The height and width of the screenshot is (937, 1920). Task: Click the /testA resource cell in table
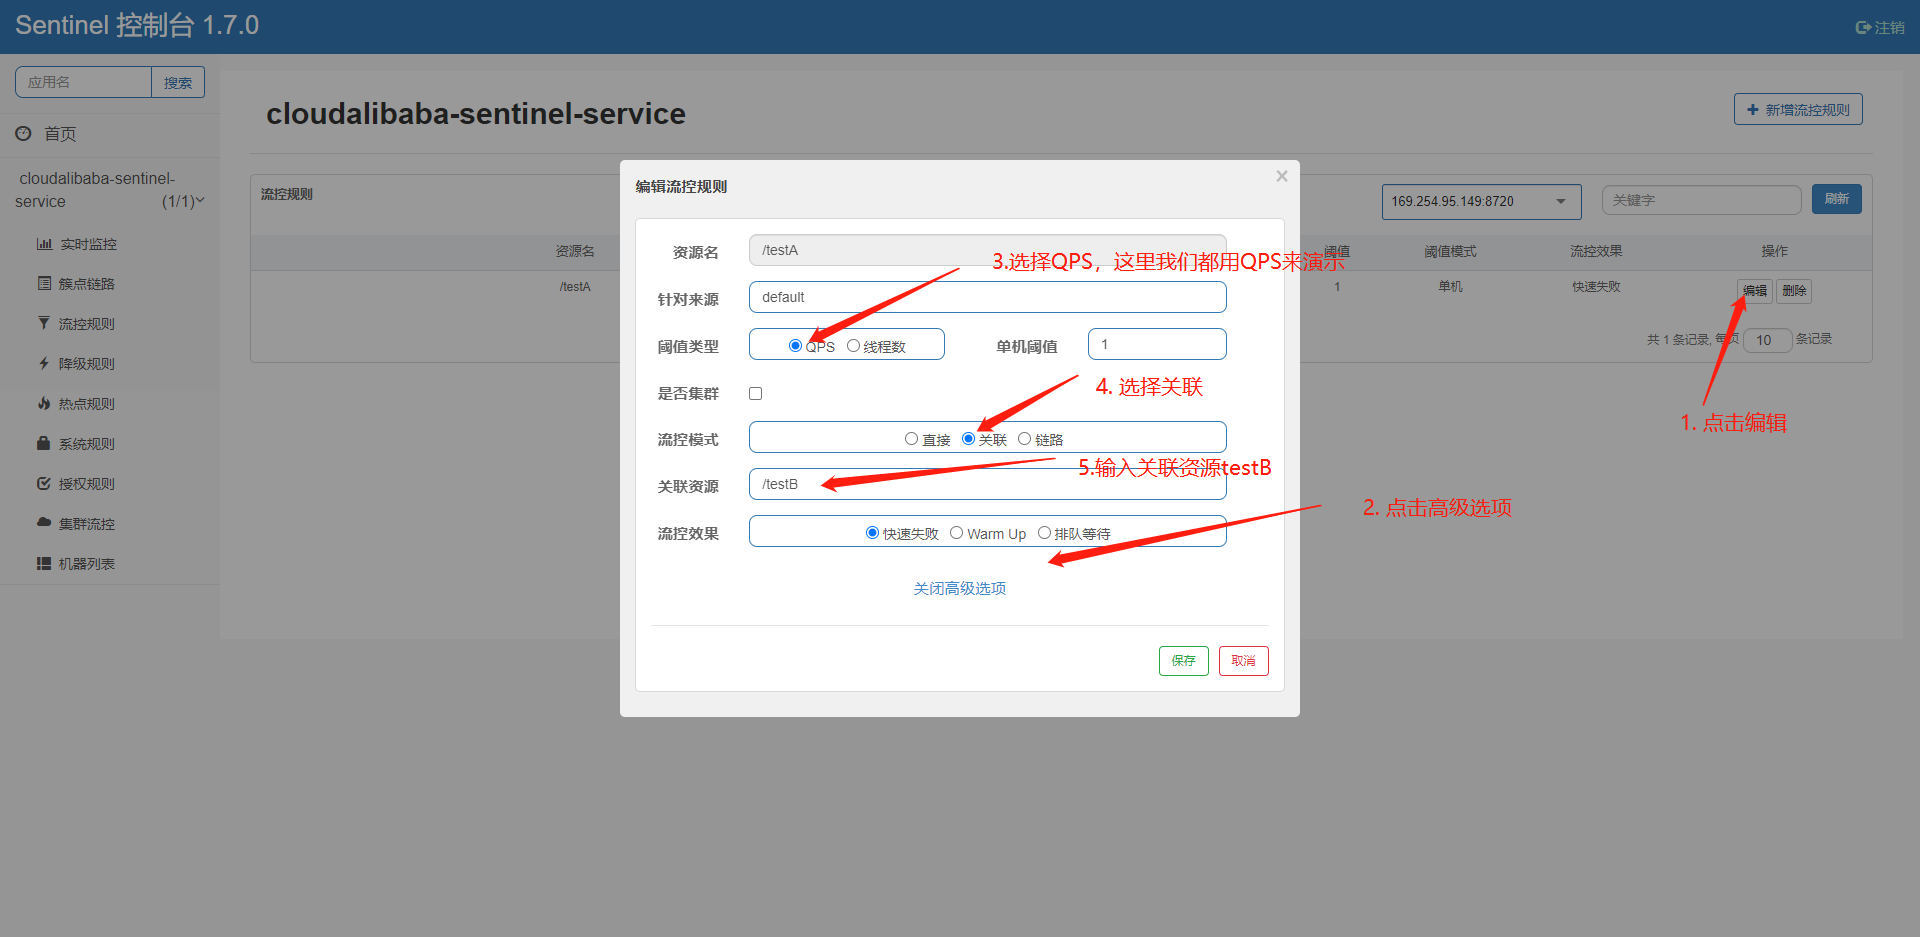(575, 287)
